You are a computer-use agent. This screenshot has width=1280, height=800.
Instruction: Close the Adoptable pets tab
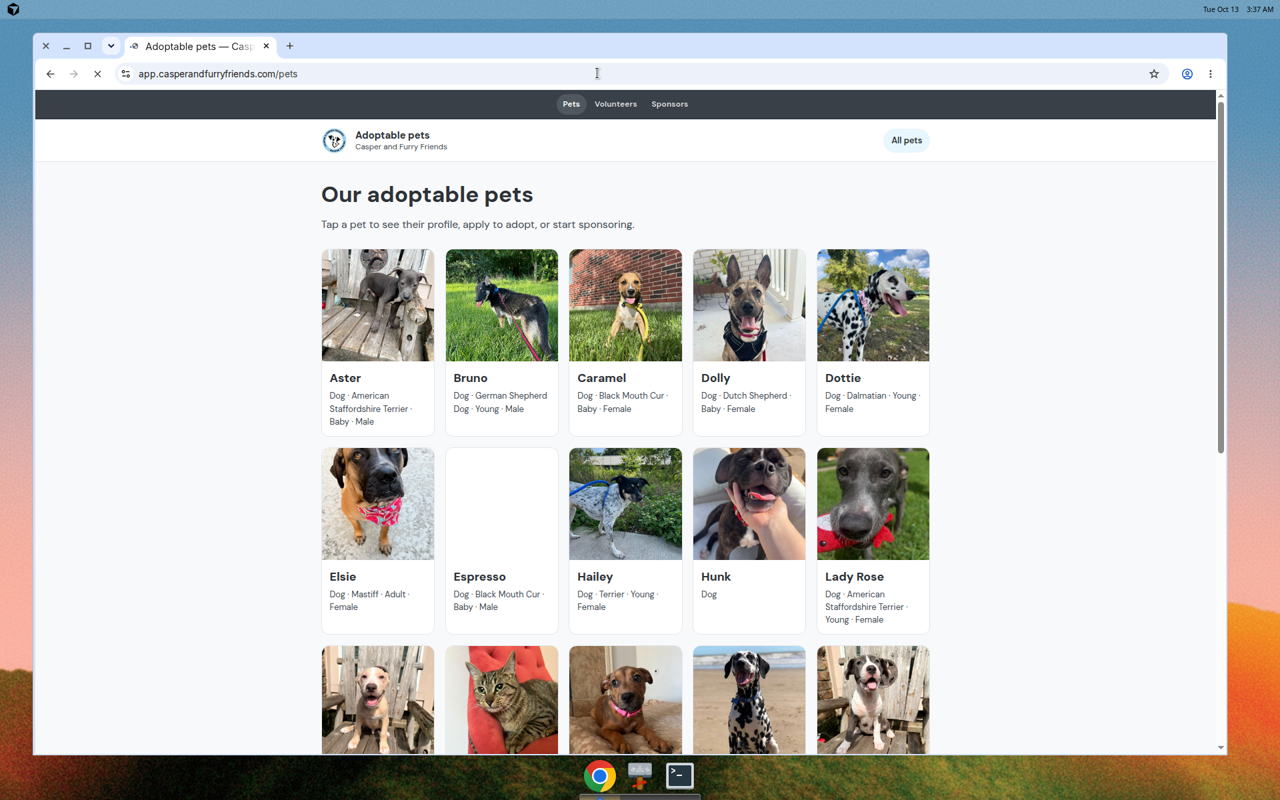pos(266,46)
